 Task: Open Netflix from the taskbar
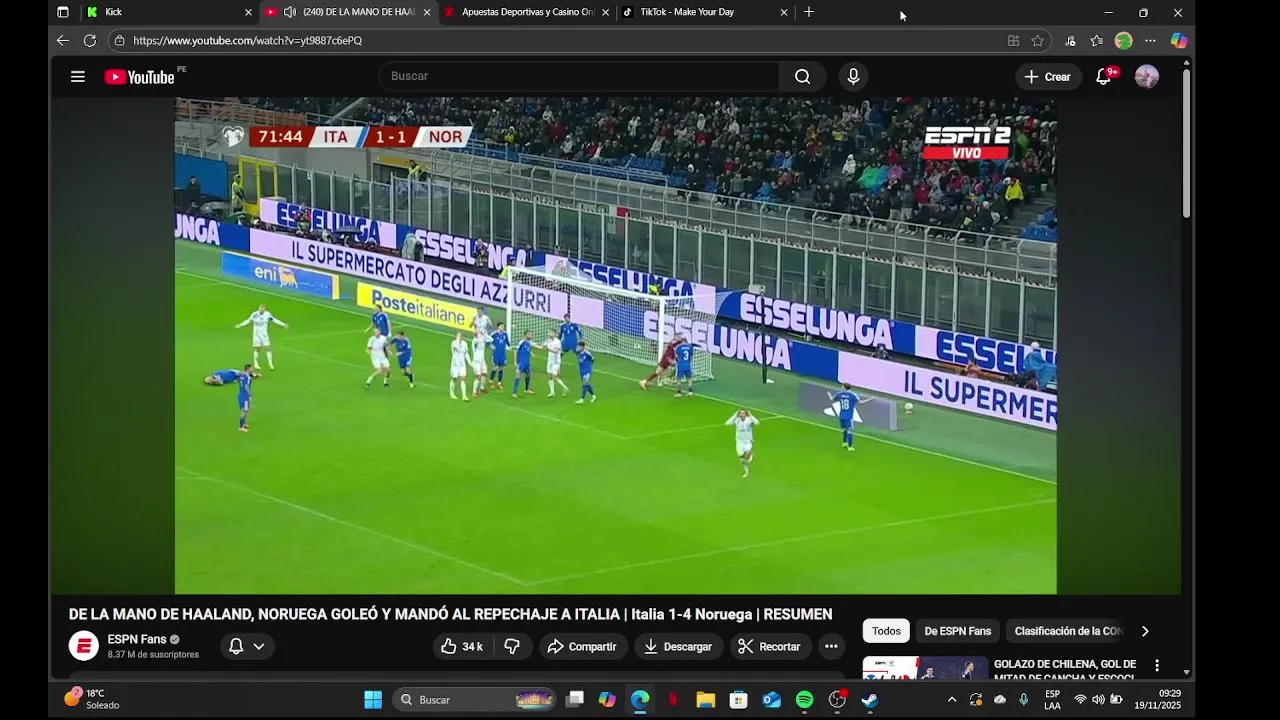(673, 700)
